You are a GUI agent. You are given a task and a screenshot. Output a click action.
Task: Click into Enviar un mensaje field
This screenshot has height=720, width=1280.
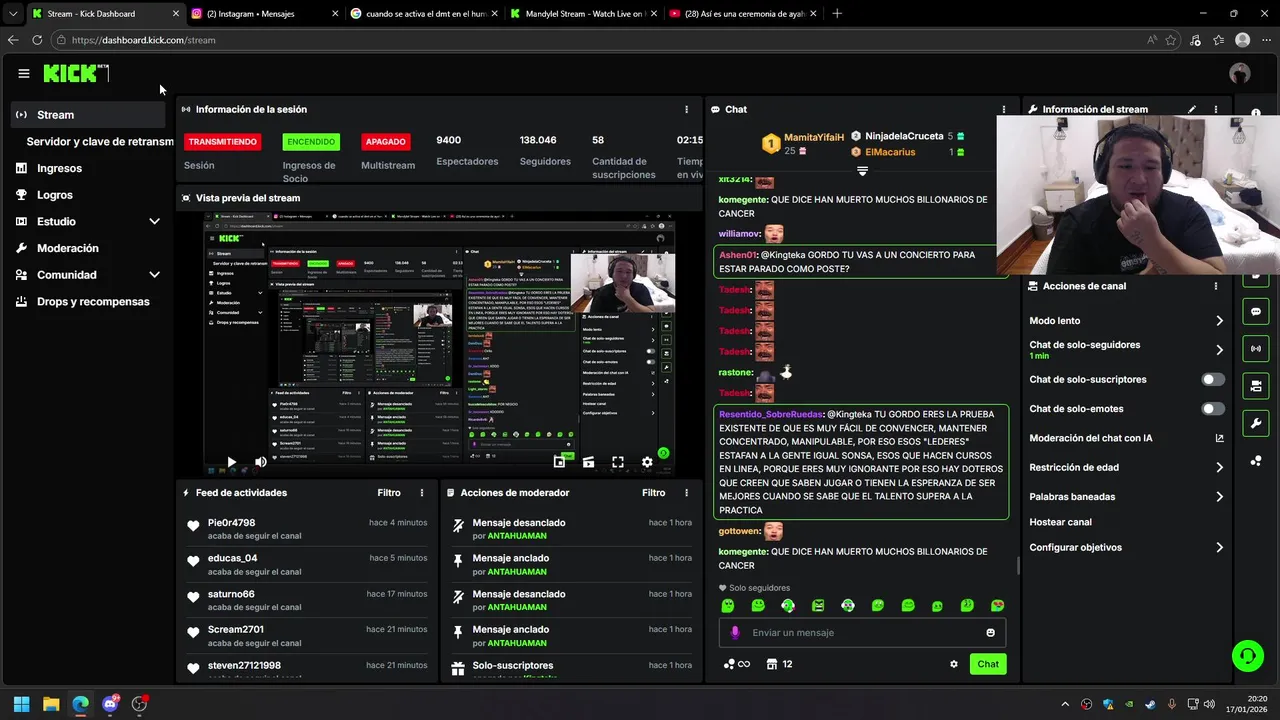coord(862,633)
